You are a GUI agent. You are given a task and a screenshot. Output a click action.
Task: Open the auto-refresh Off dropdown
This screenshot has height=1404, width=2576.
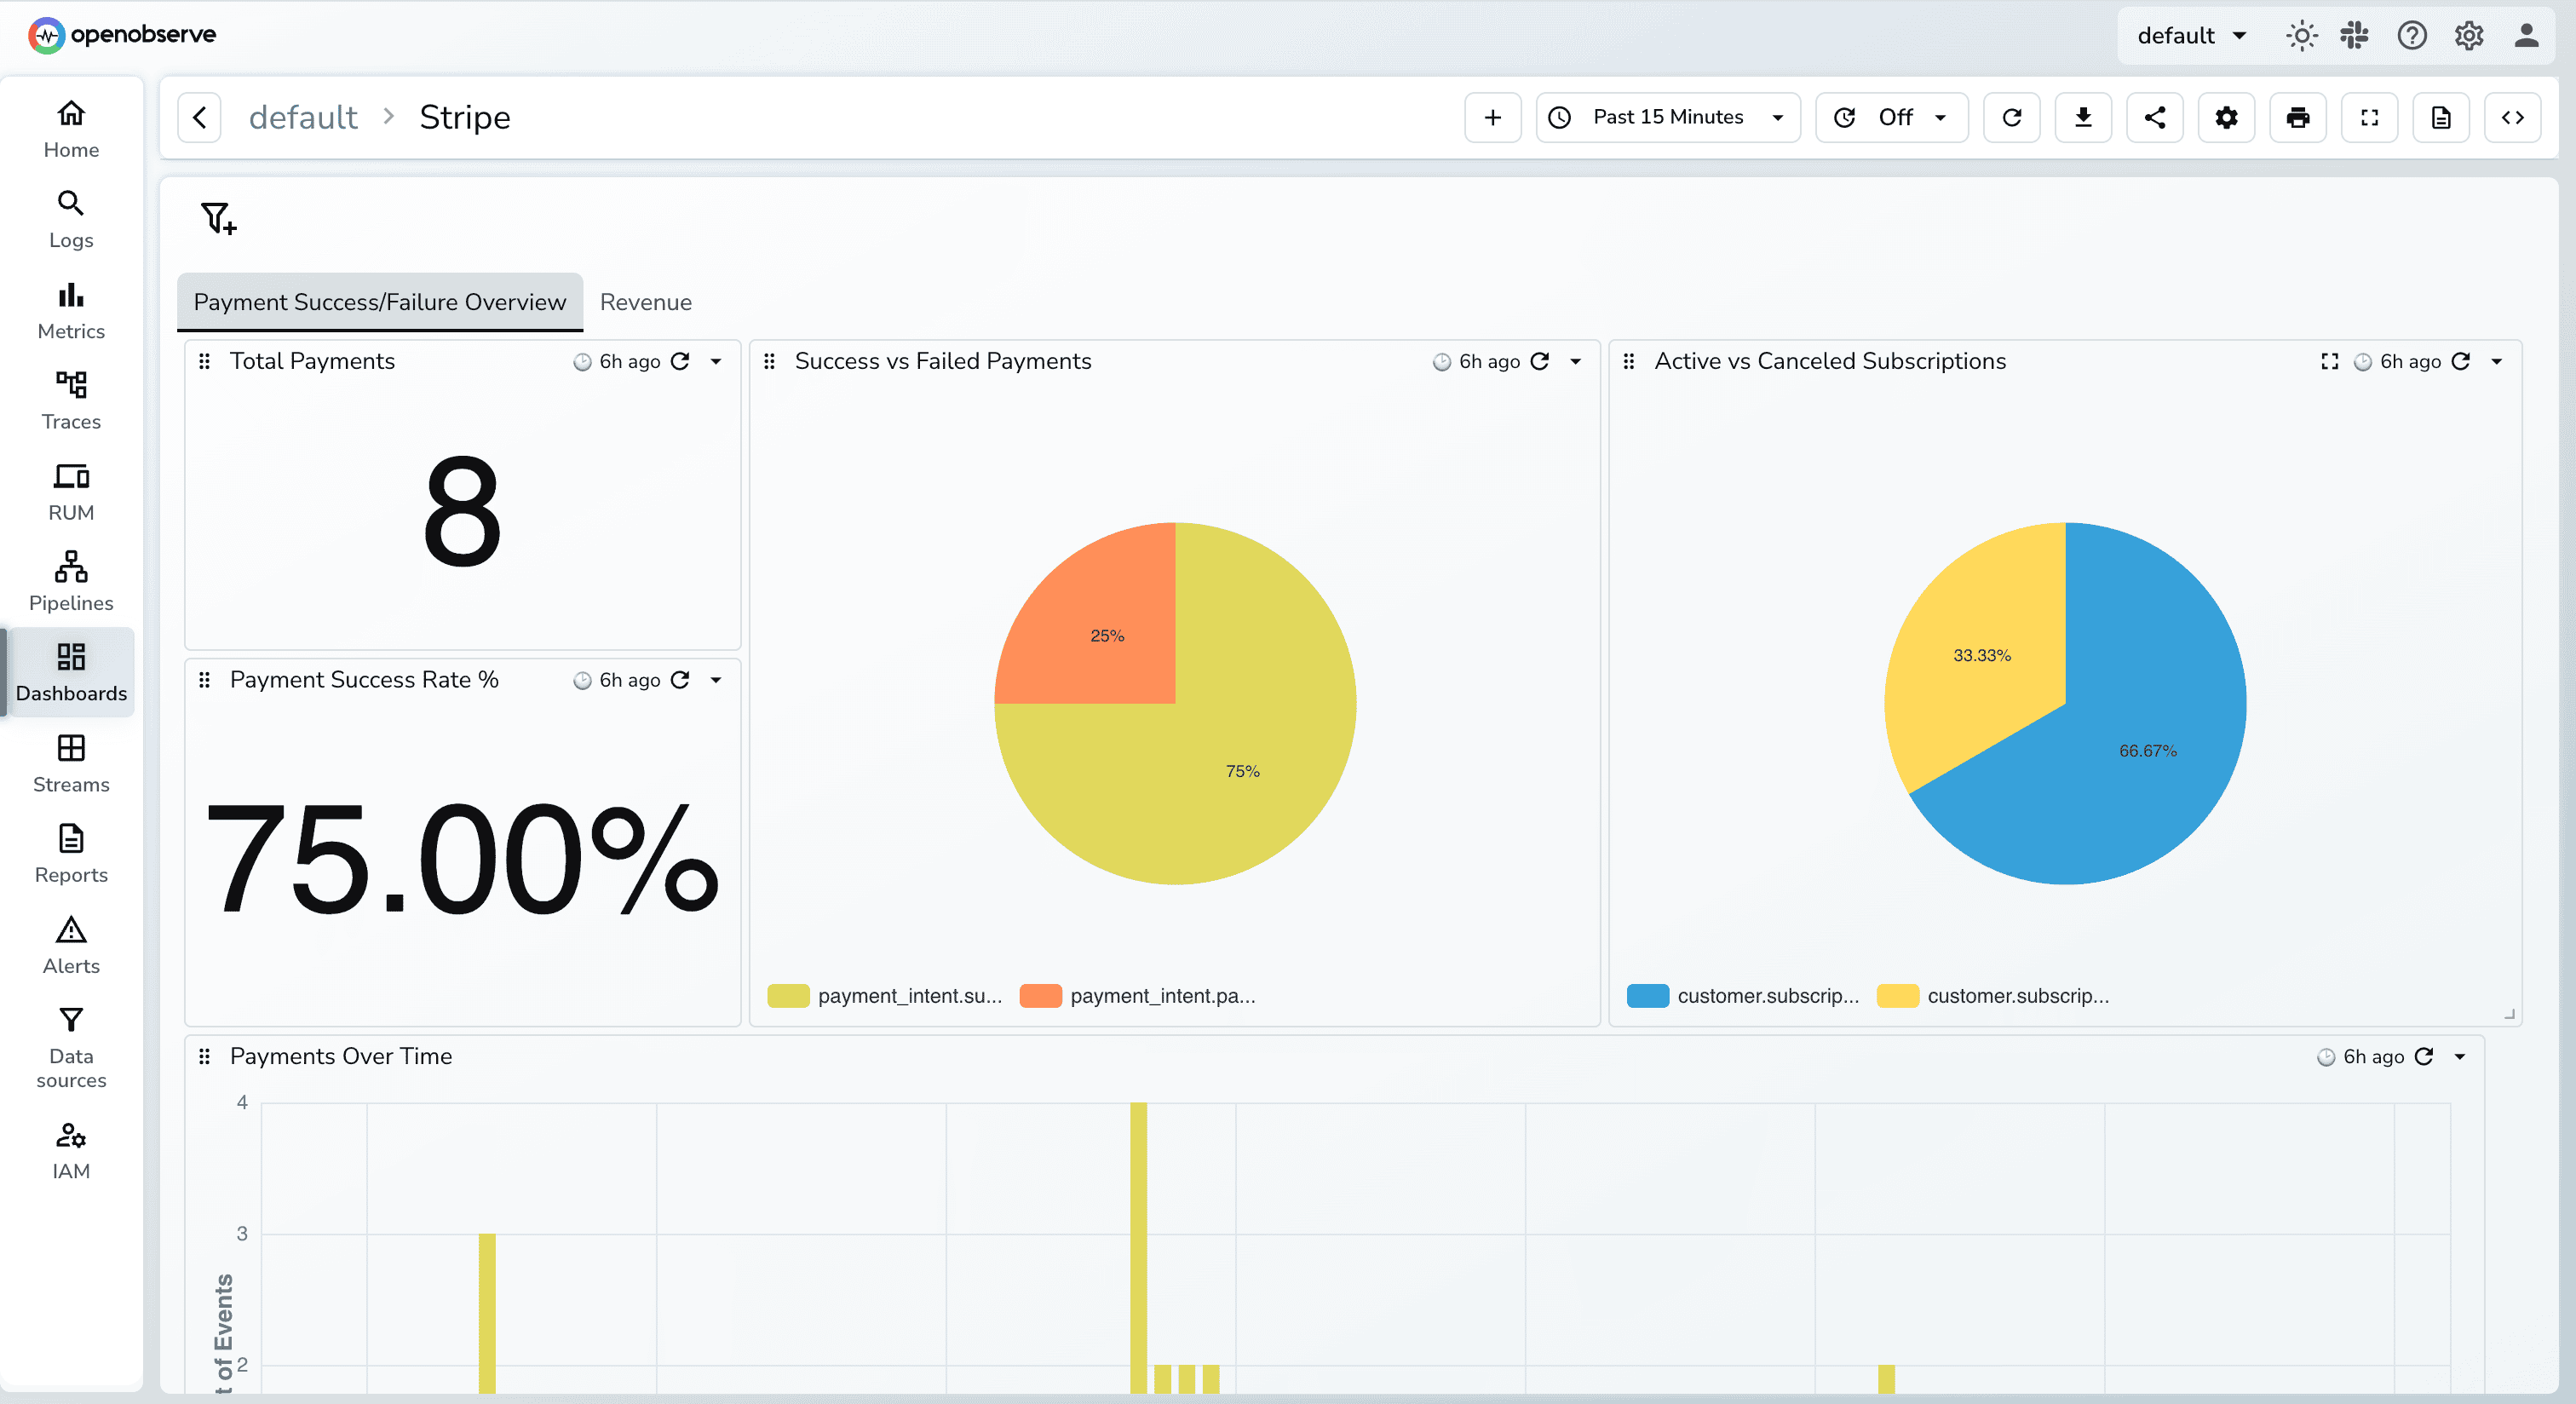point(1891,117)
